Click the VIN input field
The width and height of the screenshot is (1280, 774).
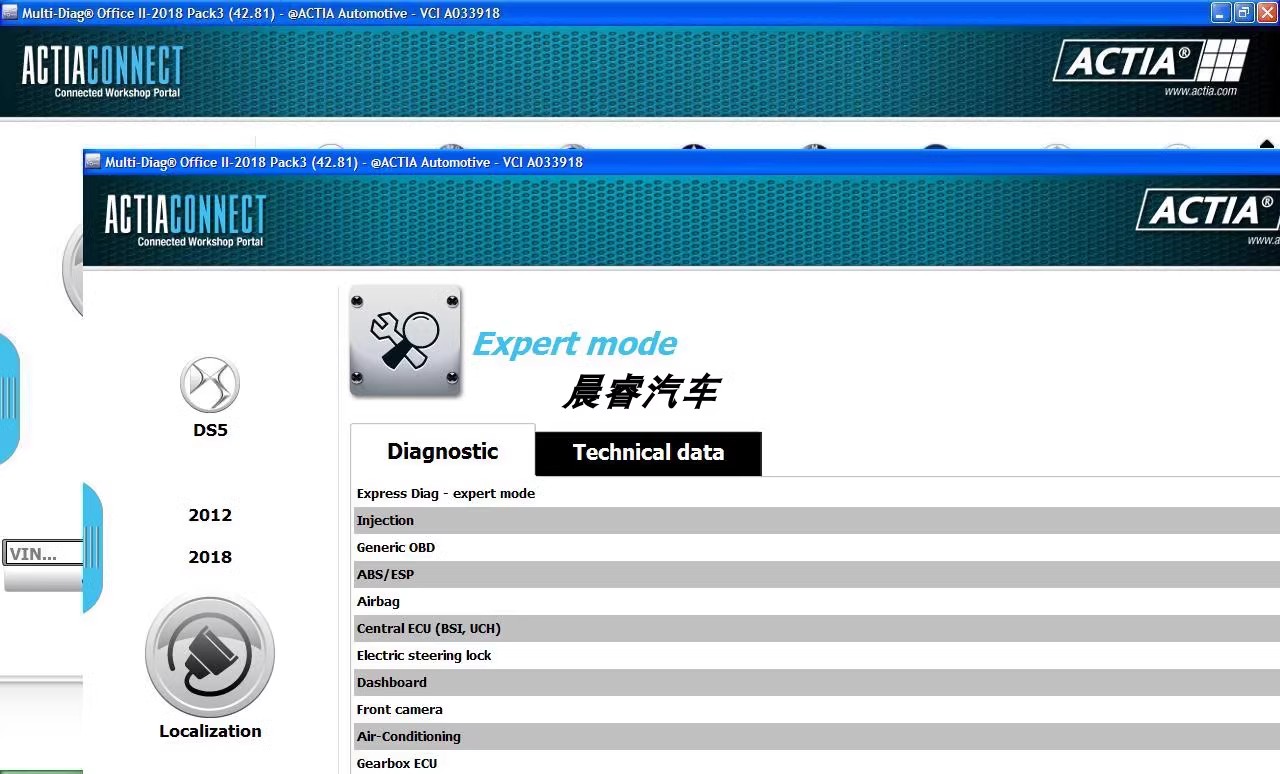click(x=43, y=553)
